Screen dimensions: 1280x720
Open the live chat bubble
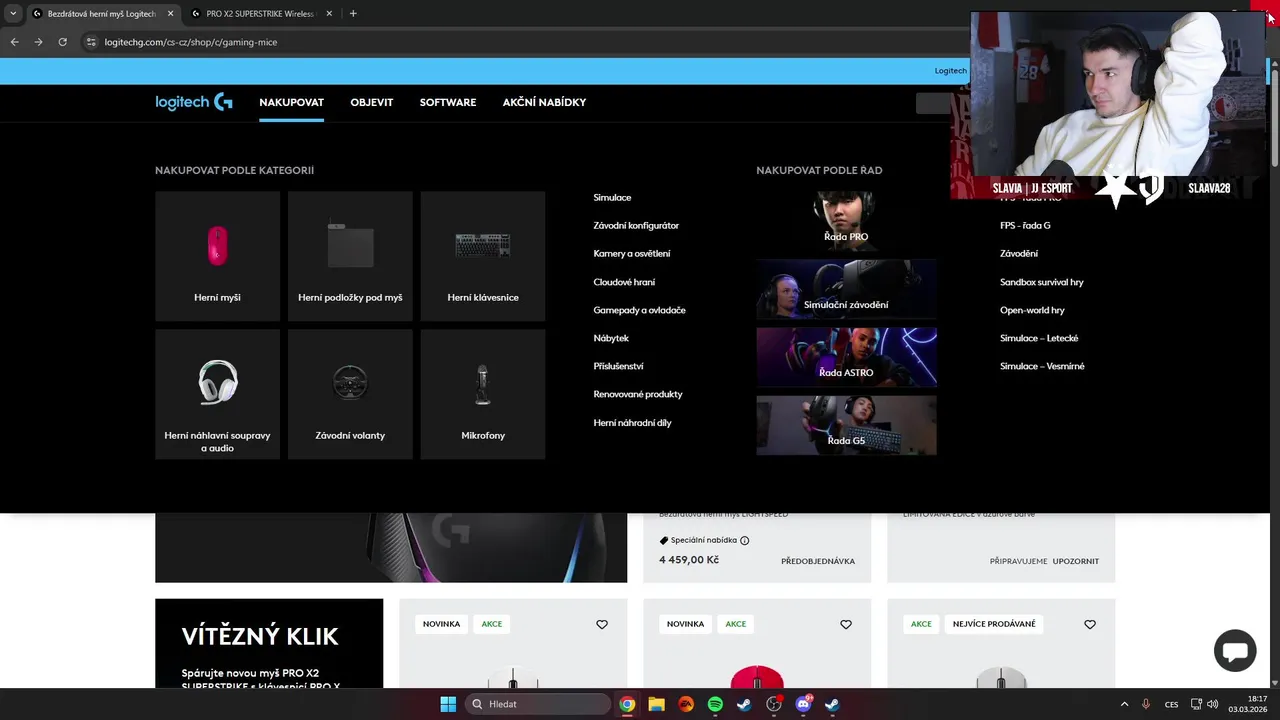1235,651
